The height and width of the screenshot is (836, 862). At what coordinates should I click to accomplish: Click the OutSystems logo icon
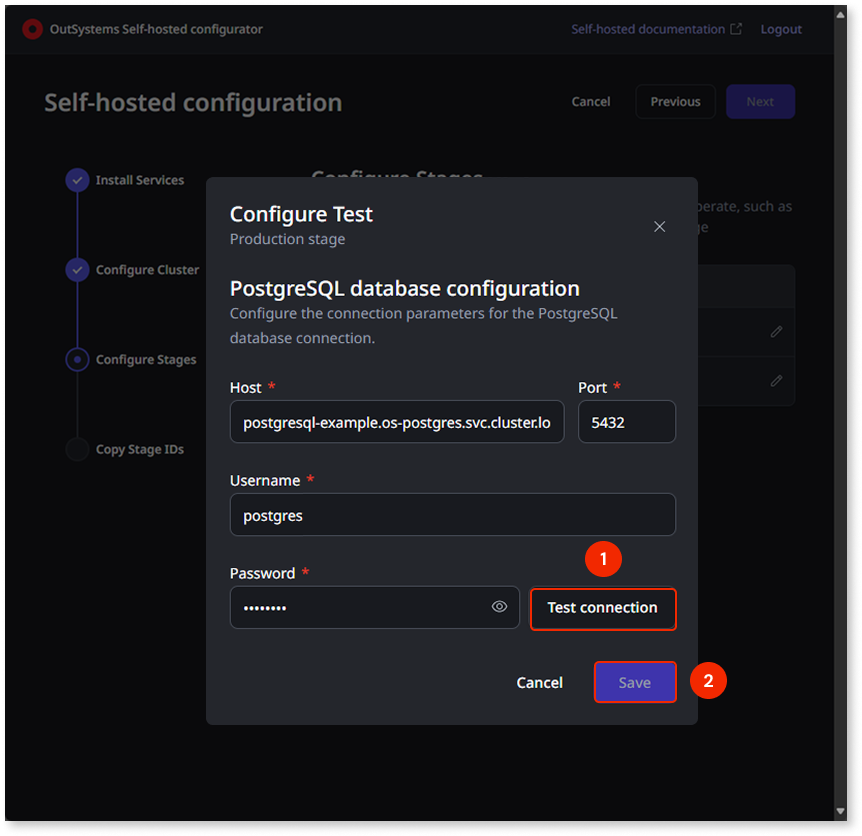(32, 29)
